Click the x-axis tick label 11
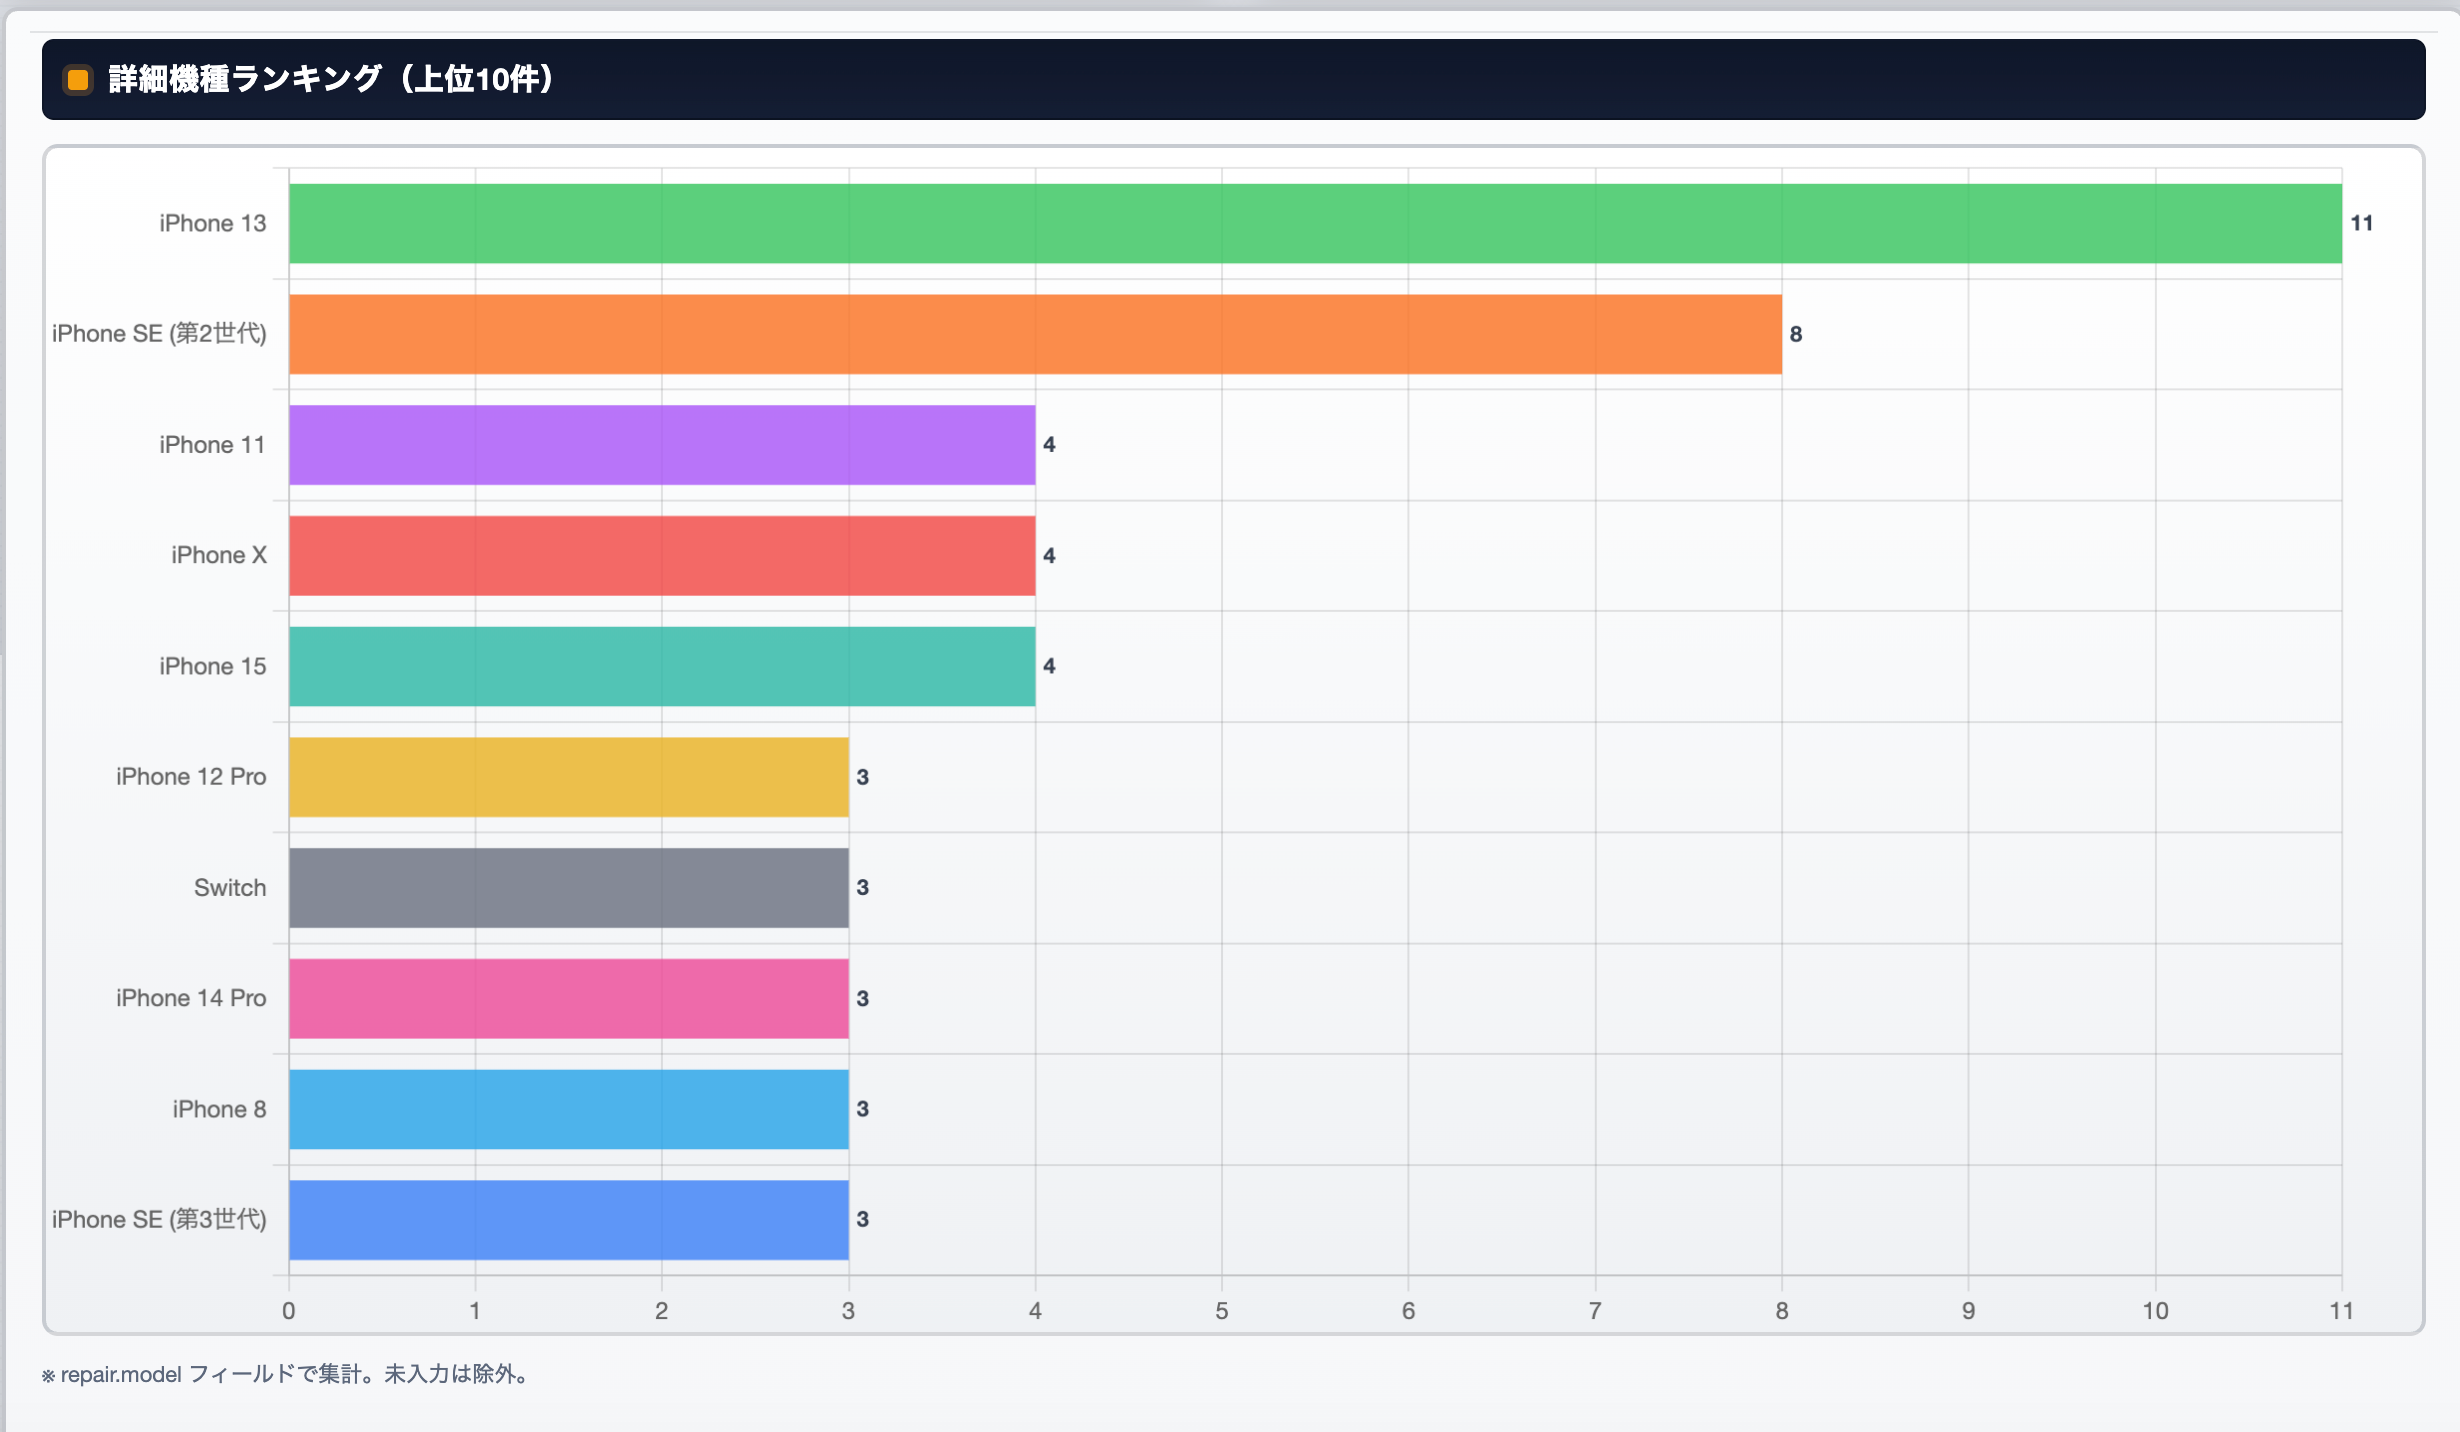Image resolution: width=2460 pixels, height=1432 pixels. (2342, 1311)
